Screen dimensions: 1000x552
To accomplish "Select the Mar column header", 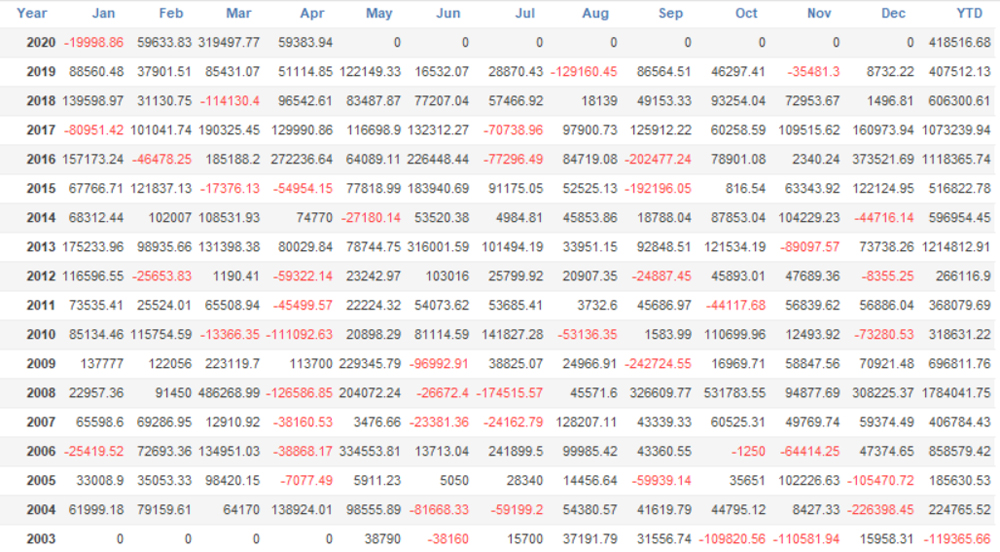I will [239, 14].
